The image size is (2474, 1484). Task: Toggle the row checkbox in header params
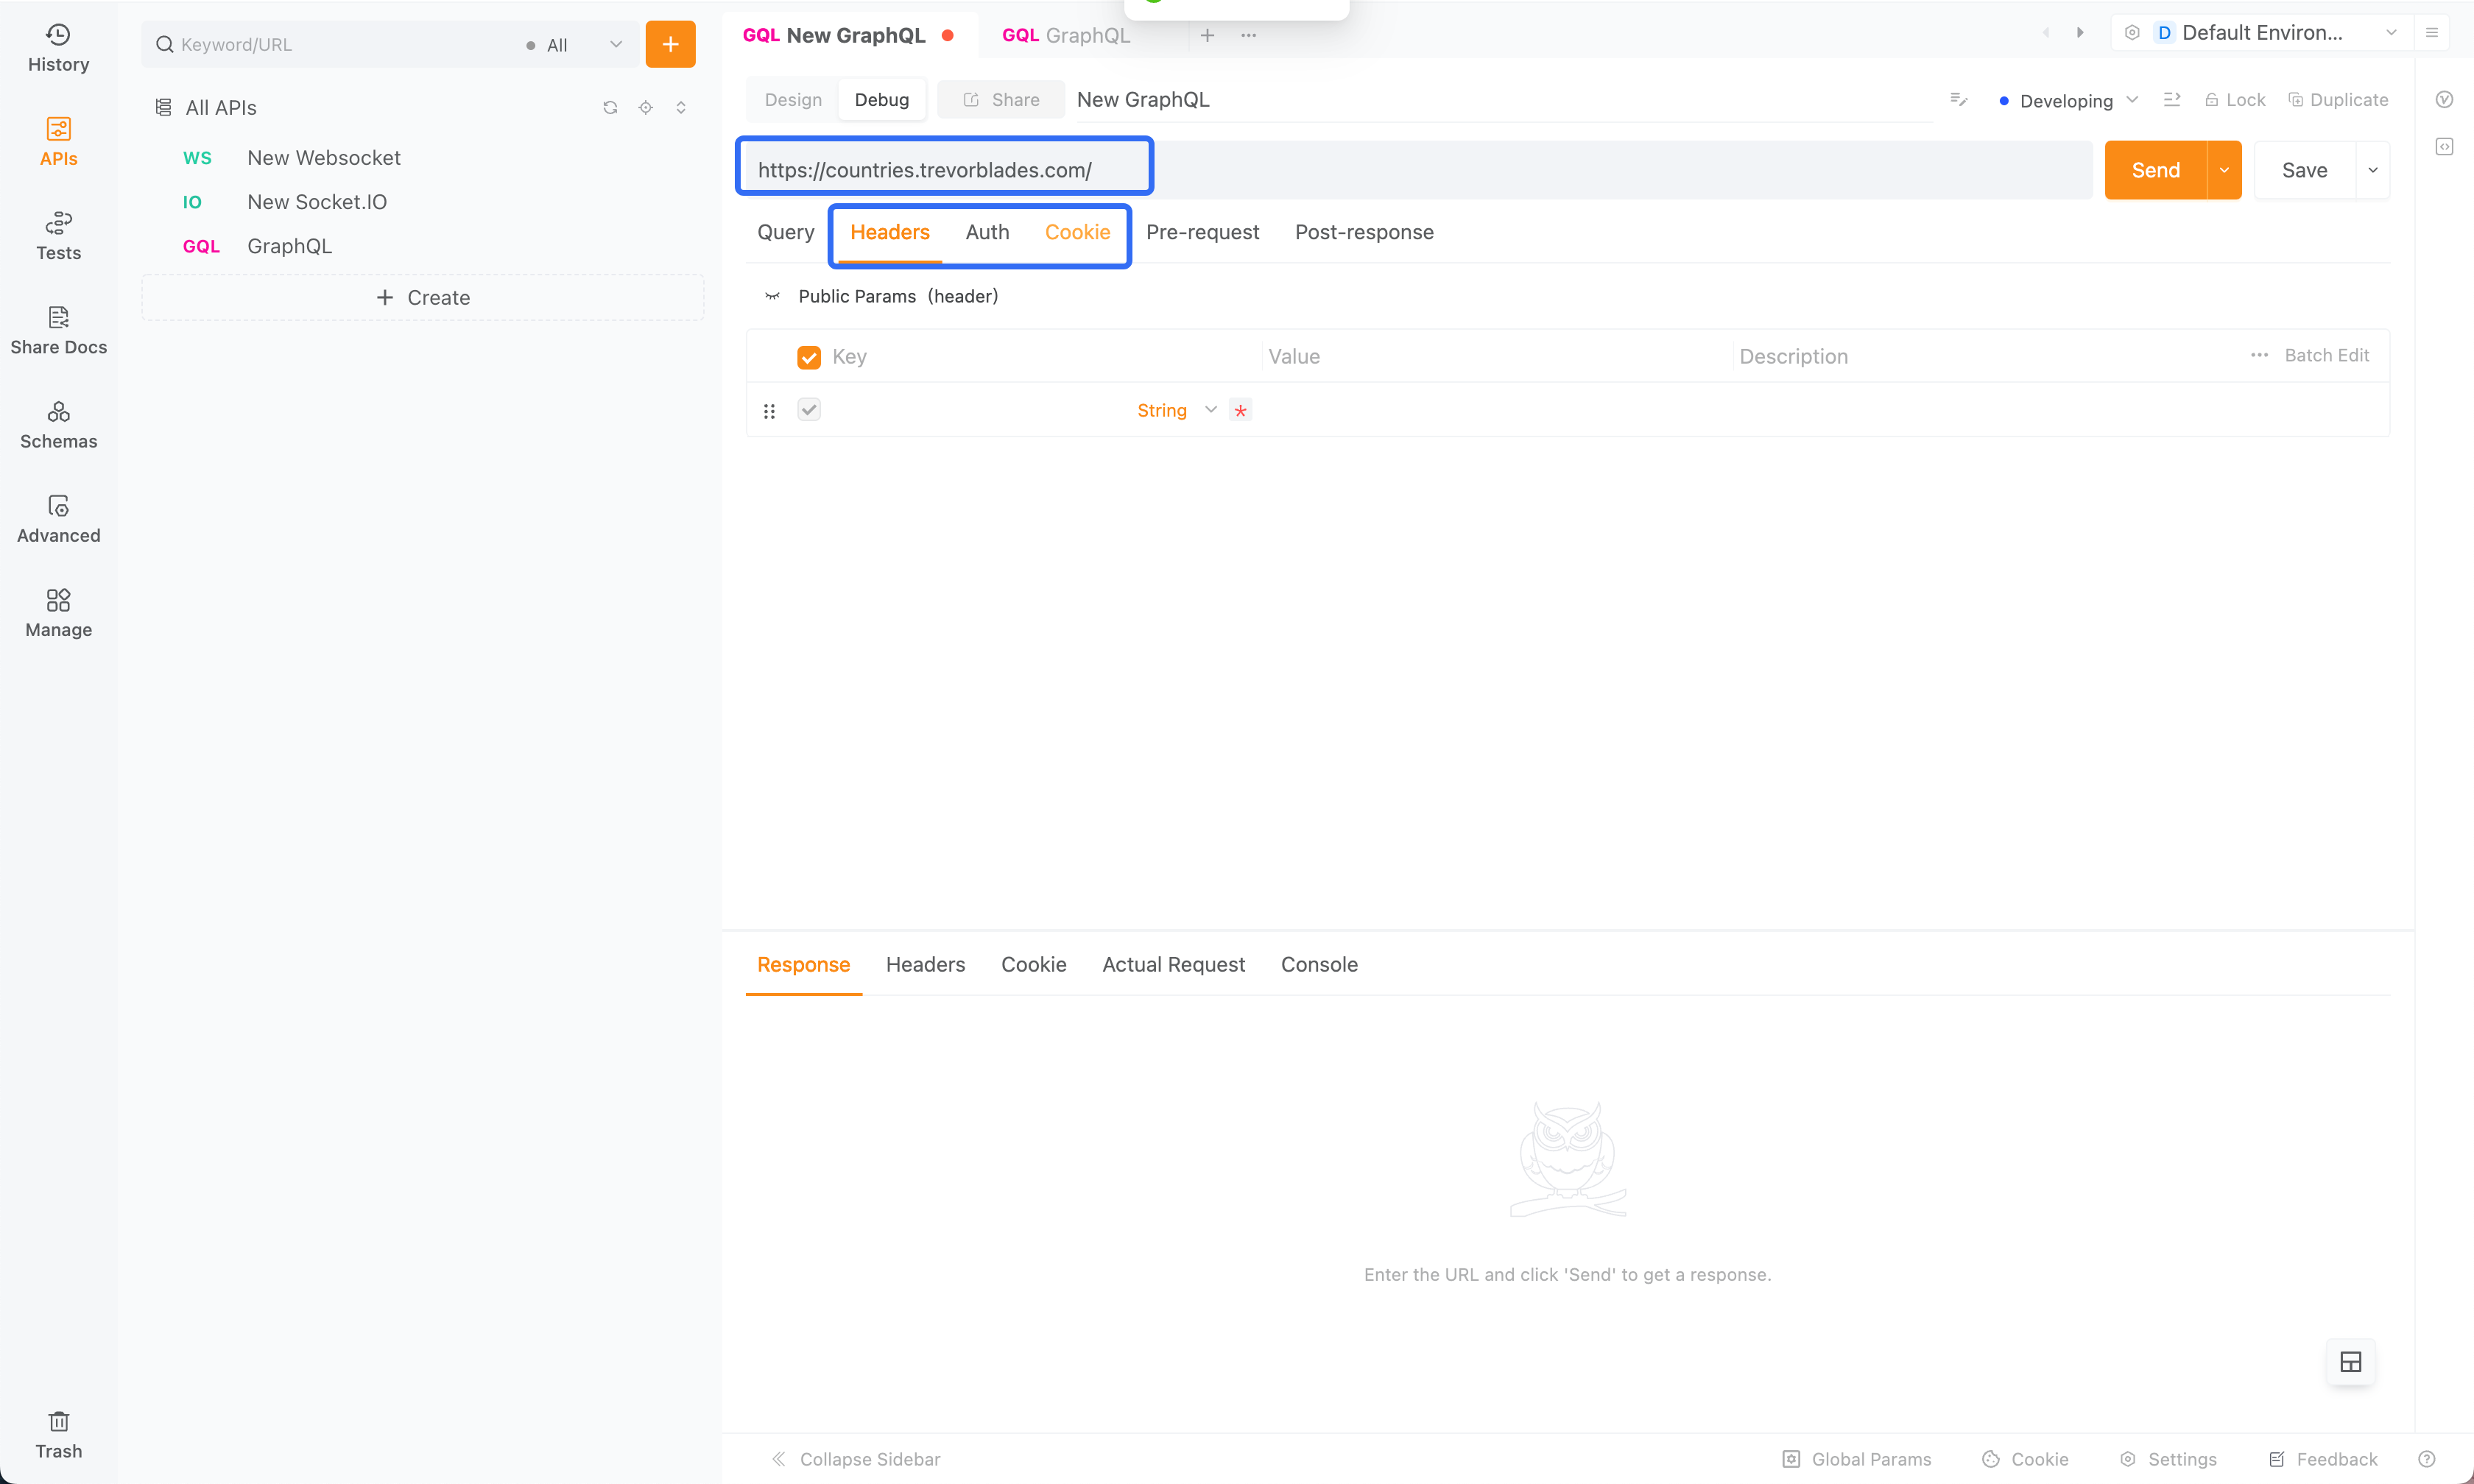809,410
